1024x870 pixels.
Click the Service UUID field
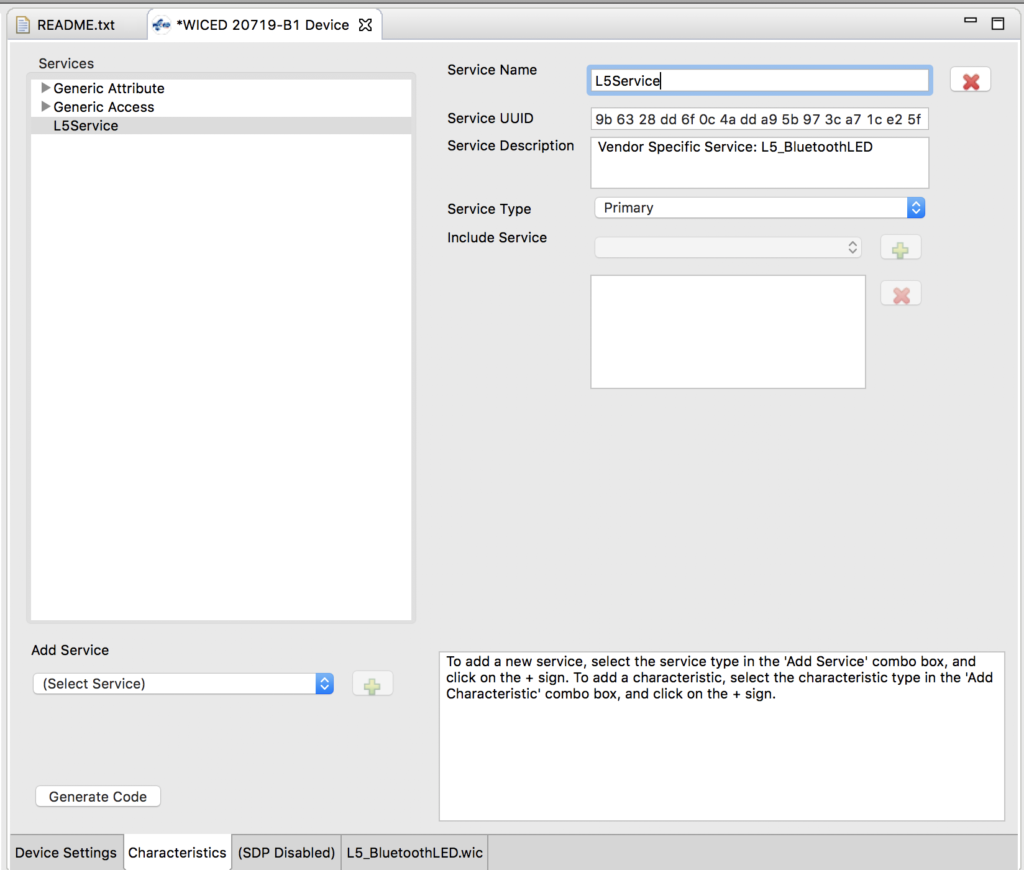760,119
